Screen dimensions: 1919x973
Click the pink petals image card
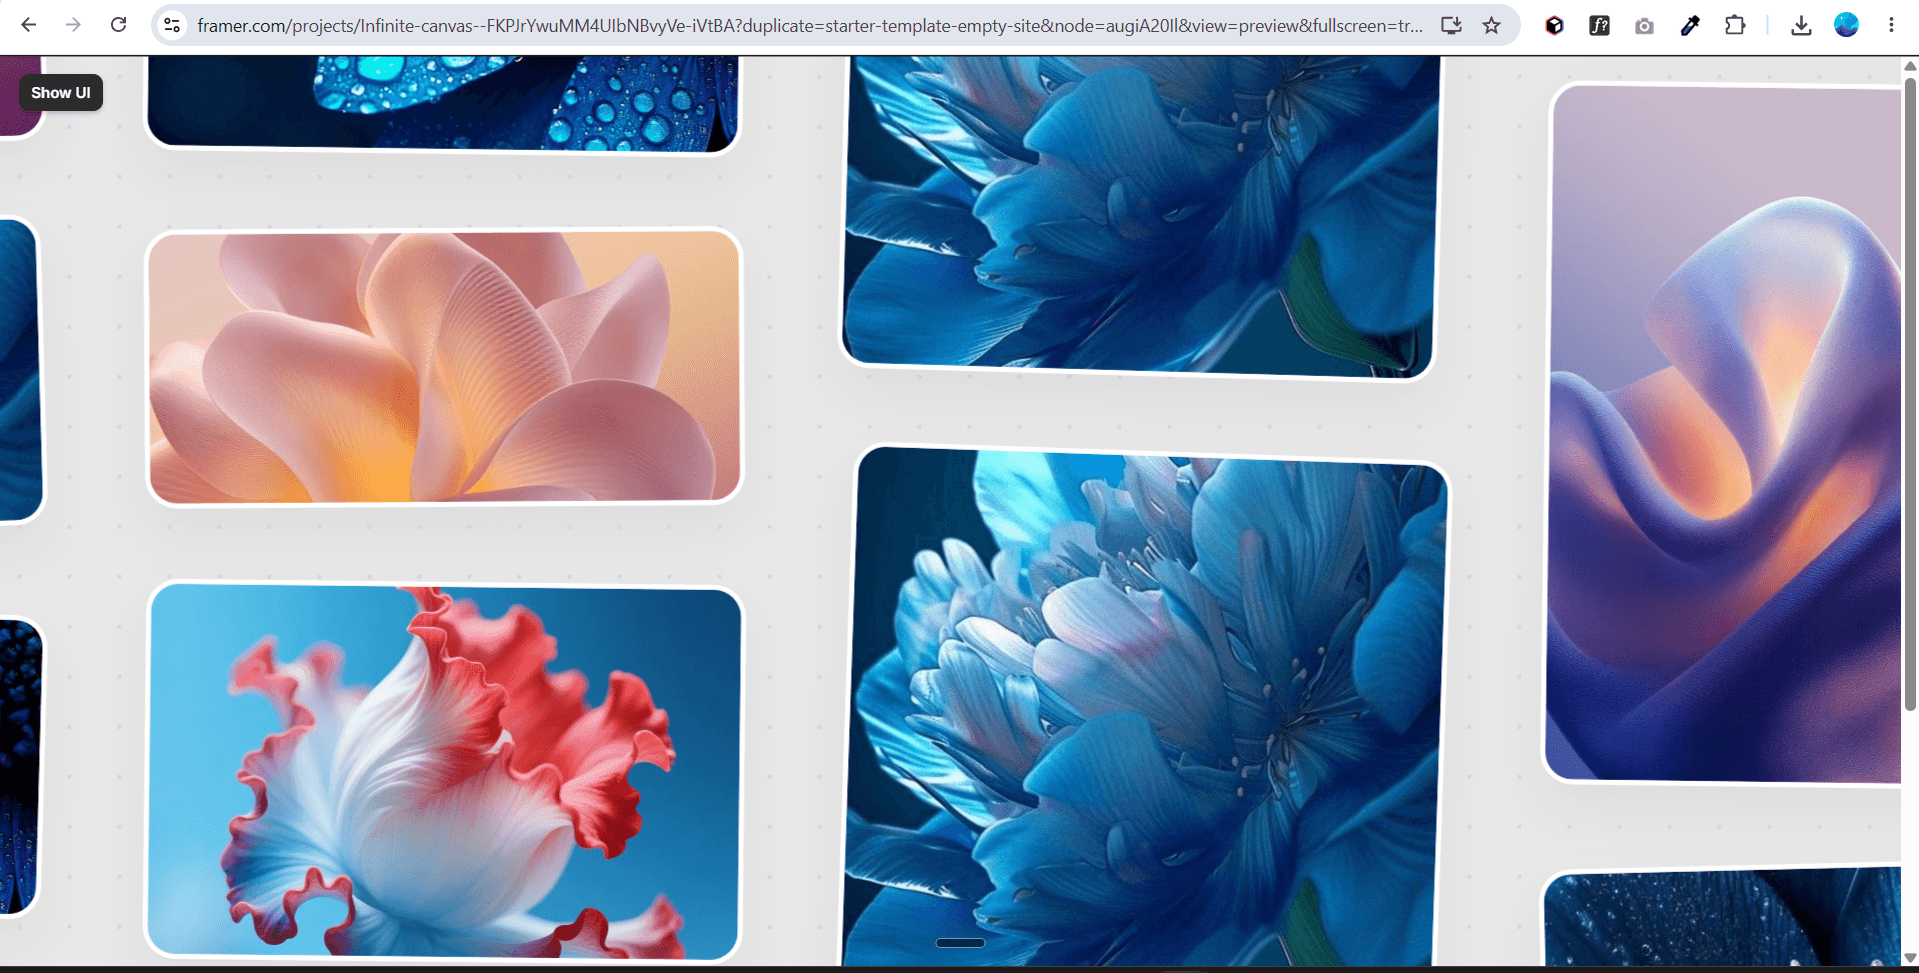coord(444,367)
